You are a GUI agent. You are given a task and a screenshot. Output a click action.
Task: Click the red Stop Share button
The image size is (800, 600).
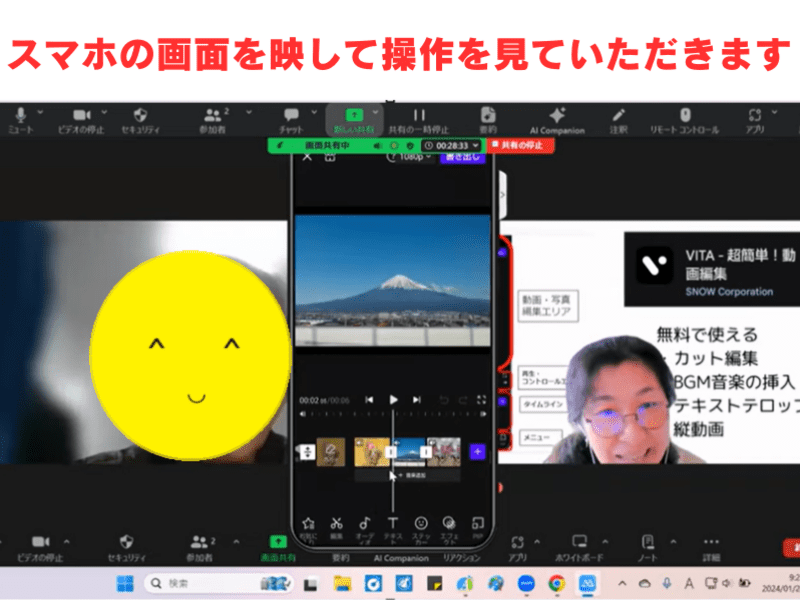click(x=521, y=146)
